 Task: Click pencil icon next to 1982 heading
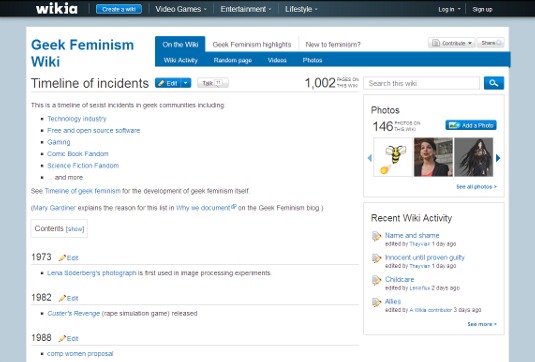[62, 298]
